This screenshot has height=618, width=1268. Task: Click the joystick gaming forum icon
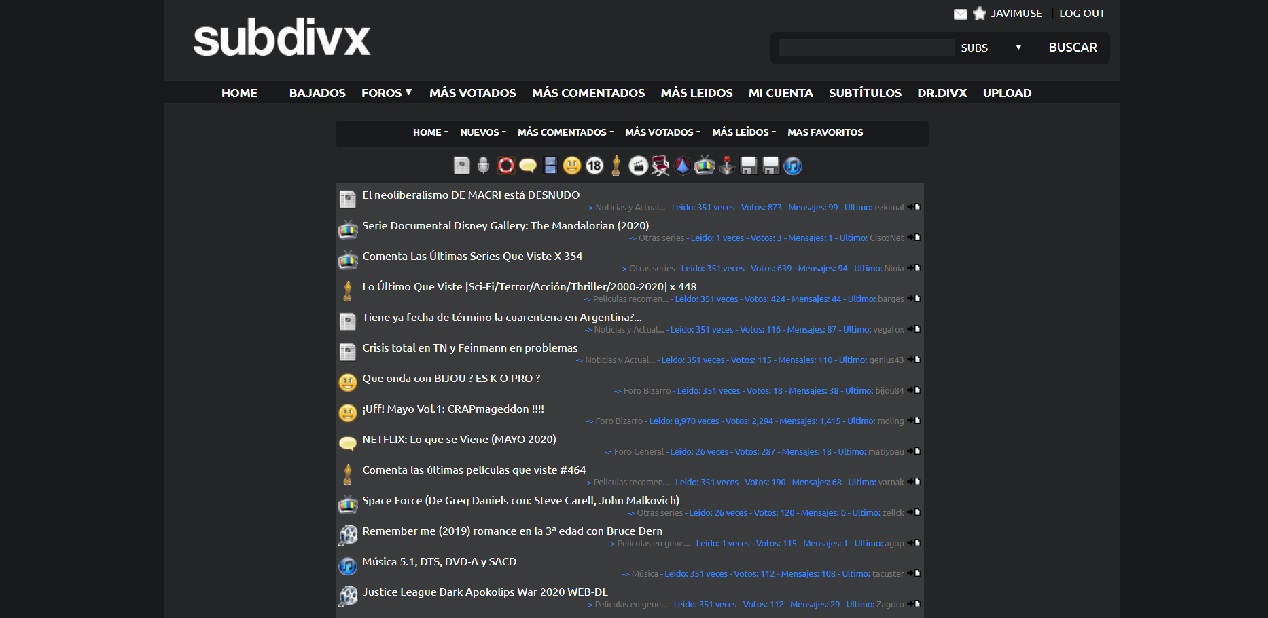[x=727, y=165]
